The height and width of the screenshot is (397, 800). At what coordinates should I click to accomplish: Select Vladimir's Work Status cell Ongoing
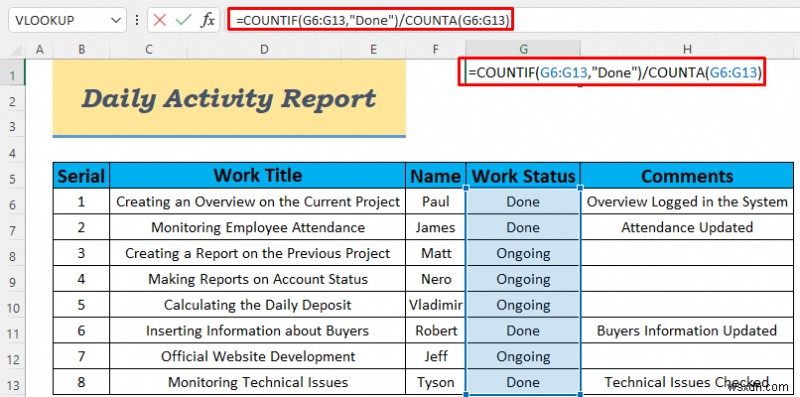click(x=523, y=305)
